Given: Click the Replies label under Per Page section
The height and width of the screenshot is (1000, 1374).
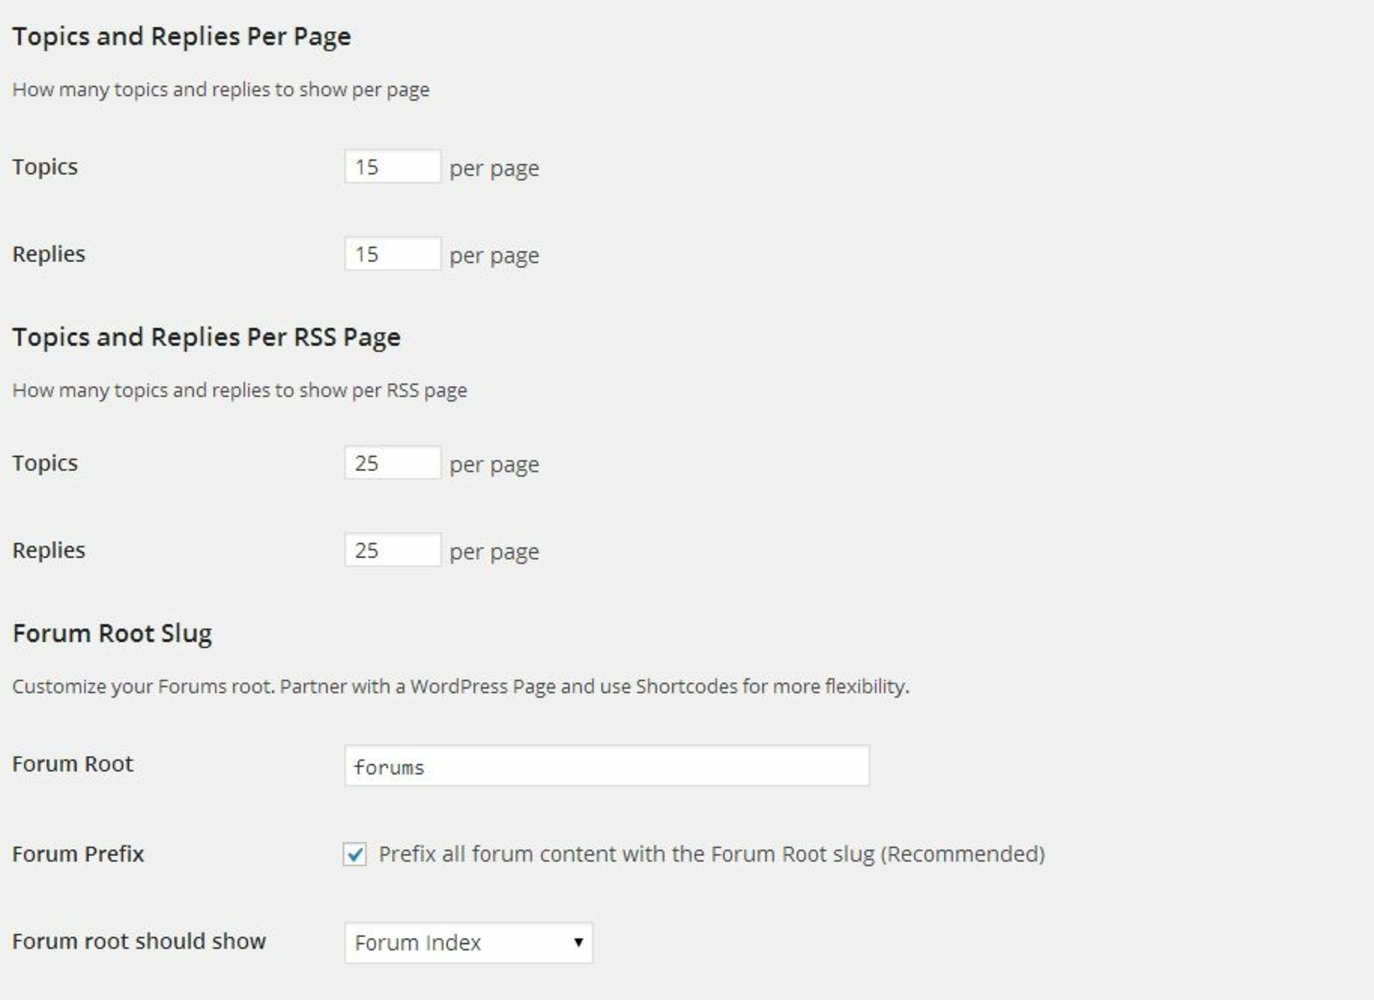Looking at the screenshot, I should click(49, 254).
